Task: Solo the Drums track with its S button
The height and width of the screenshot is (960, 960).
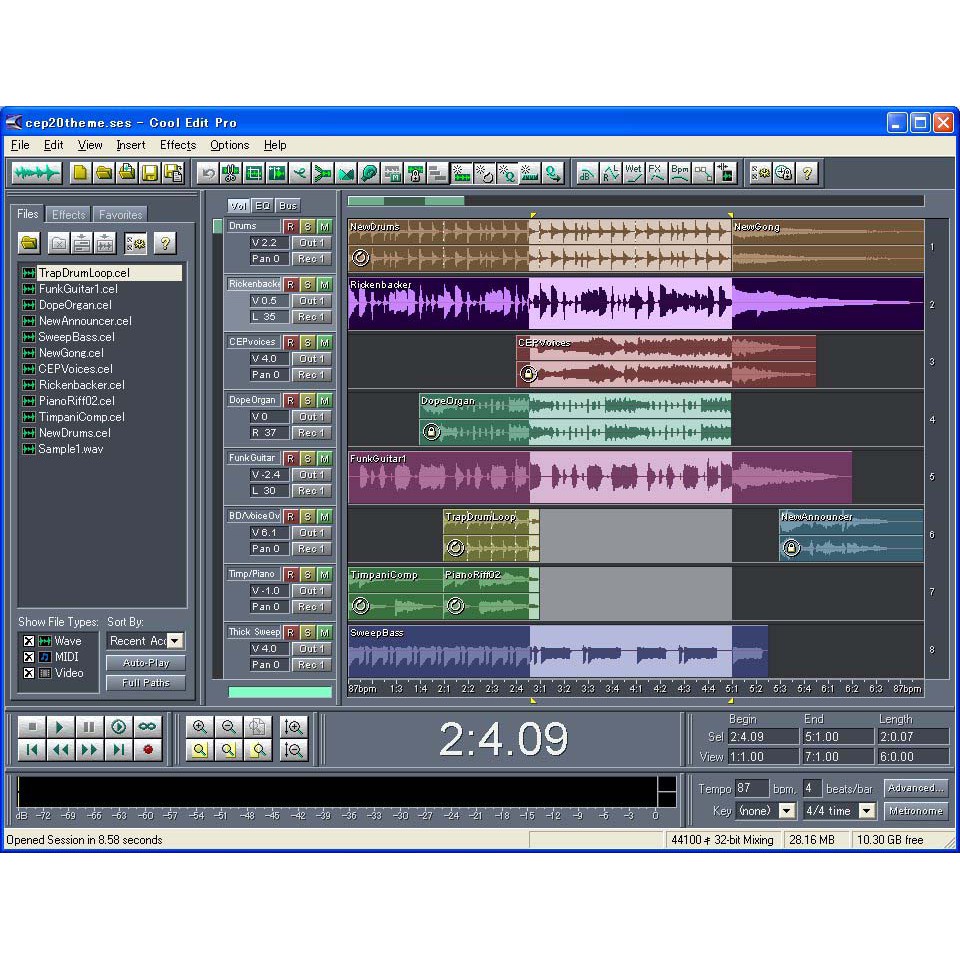Action: 307,227
